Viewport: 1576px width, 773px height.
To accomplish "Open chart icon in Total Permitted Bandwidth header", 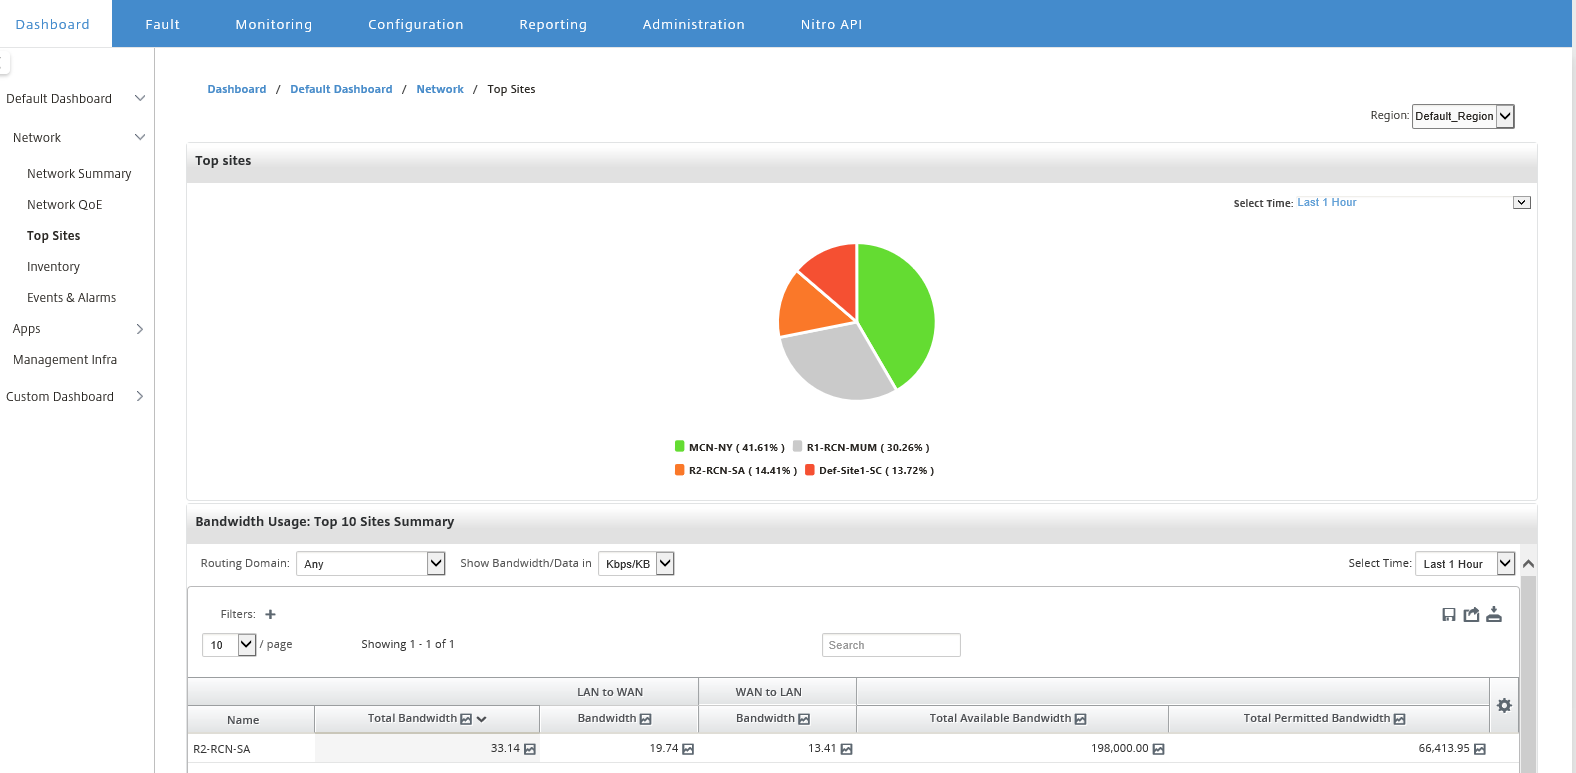I will pos(1399,719).
